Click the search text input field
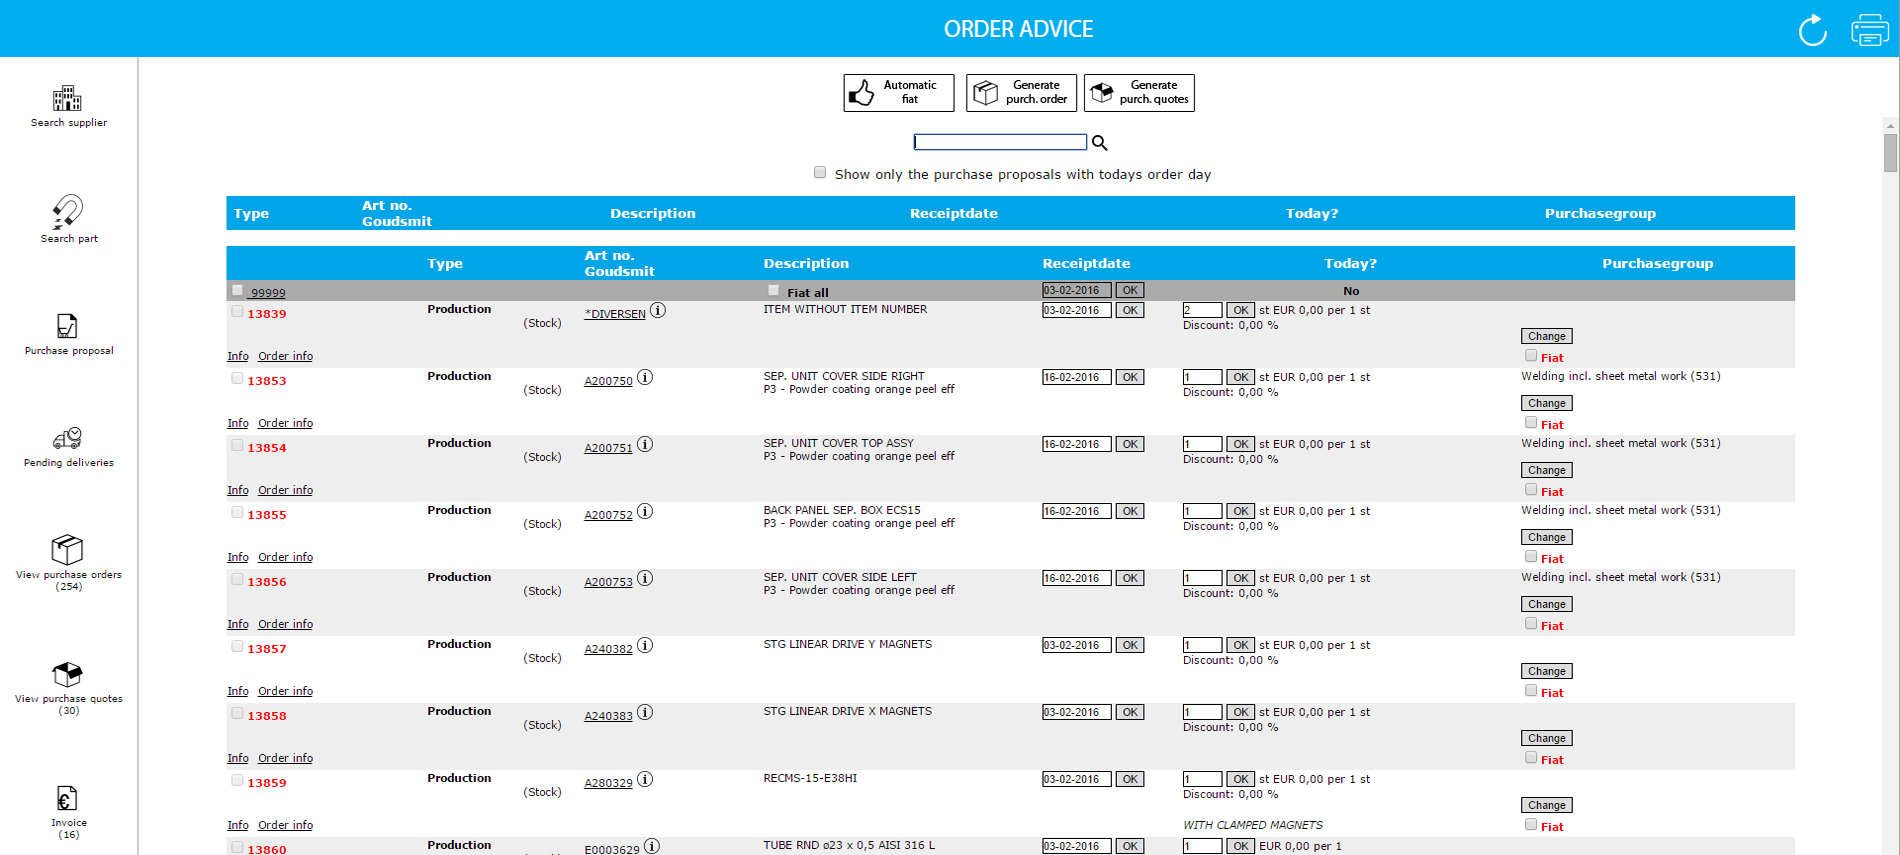The width and height of the screenshot is (1900, 855). (999, 143)
